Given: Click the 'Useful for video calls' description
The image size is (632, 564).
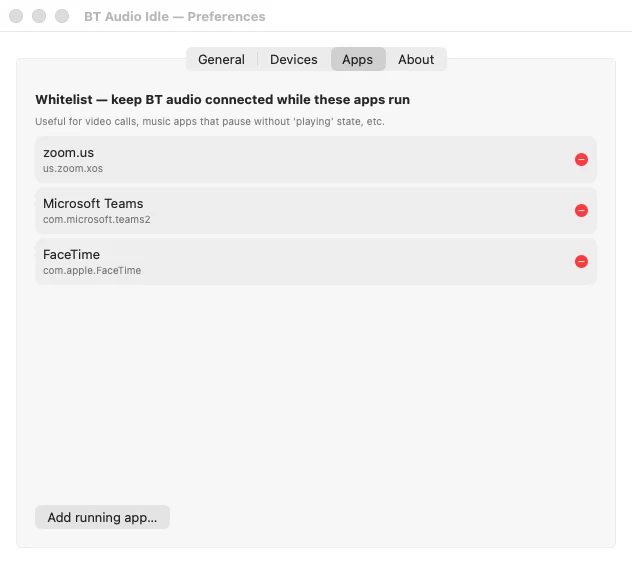Looking at the screenshot, I should tap(210, 121).
